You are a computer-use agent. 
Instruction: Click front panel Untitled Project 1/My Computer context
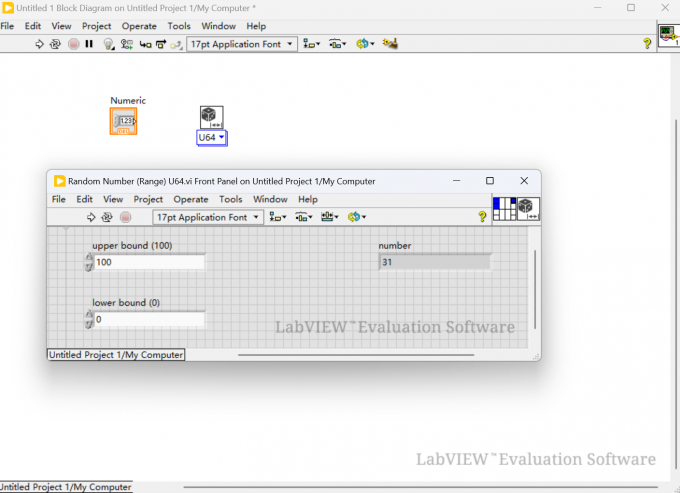(116, 355)
